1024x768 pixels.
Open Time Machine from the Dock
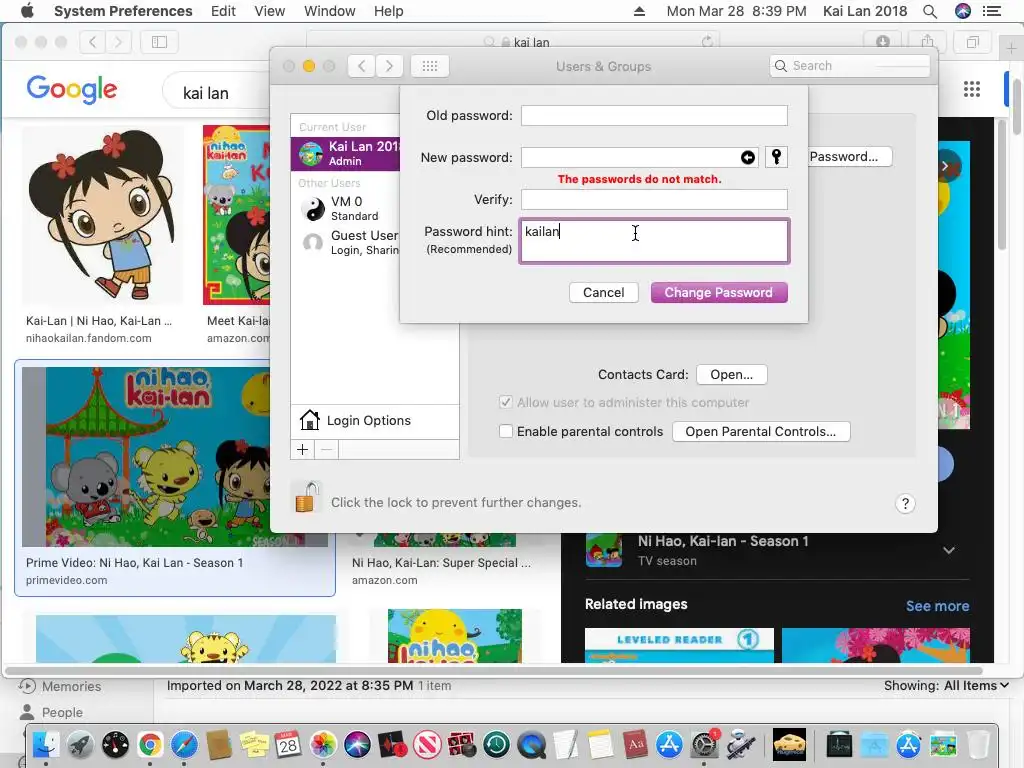pos(496,744)
